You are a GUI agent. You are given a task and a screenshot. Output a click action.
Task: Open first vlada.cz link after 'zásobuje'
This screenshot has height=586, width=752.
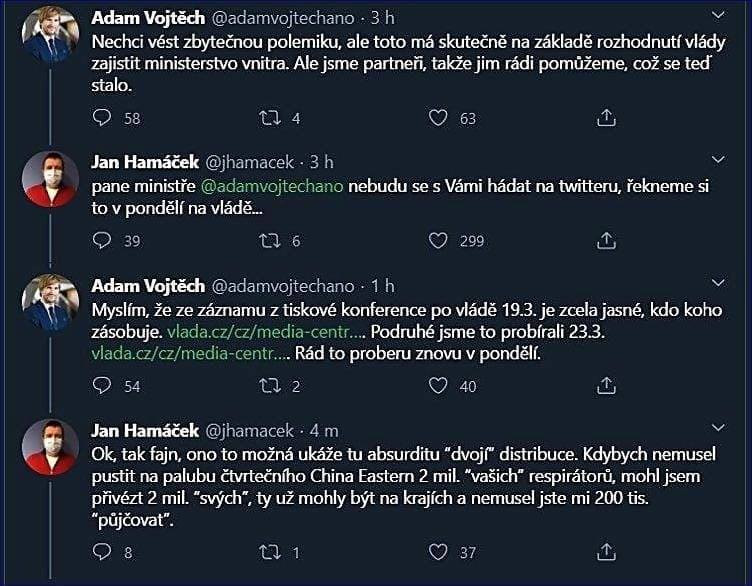(x=266, y=331)
